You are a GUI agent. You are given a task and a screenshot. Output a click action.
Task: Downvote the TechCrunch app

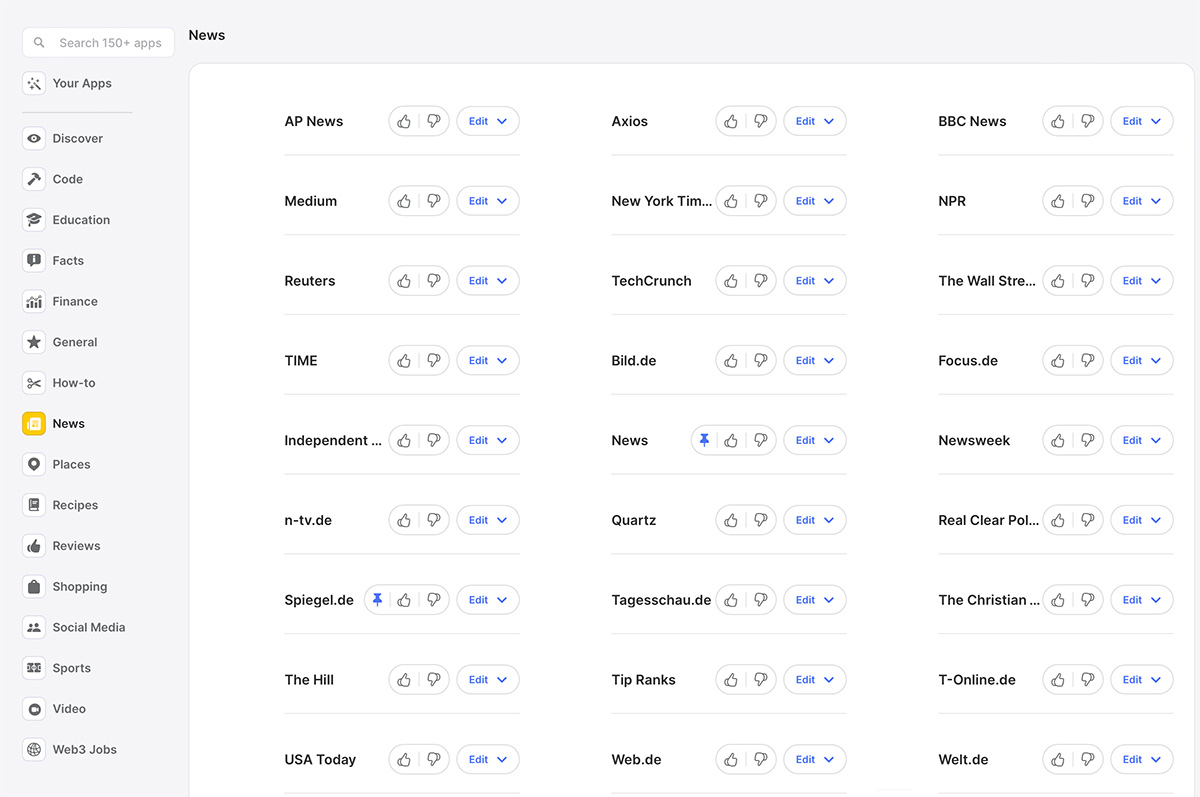761,281
